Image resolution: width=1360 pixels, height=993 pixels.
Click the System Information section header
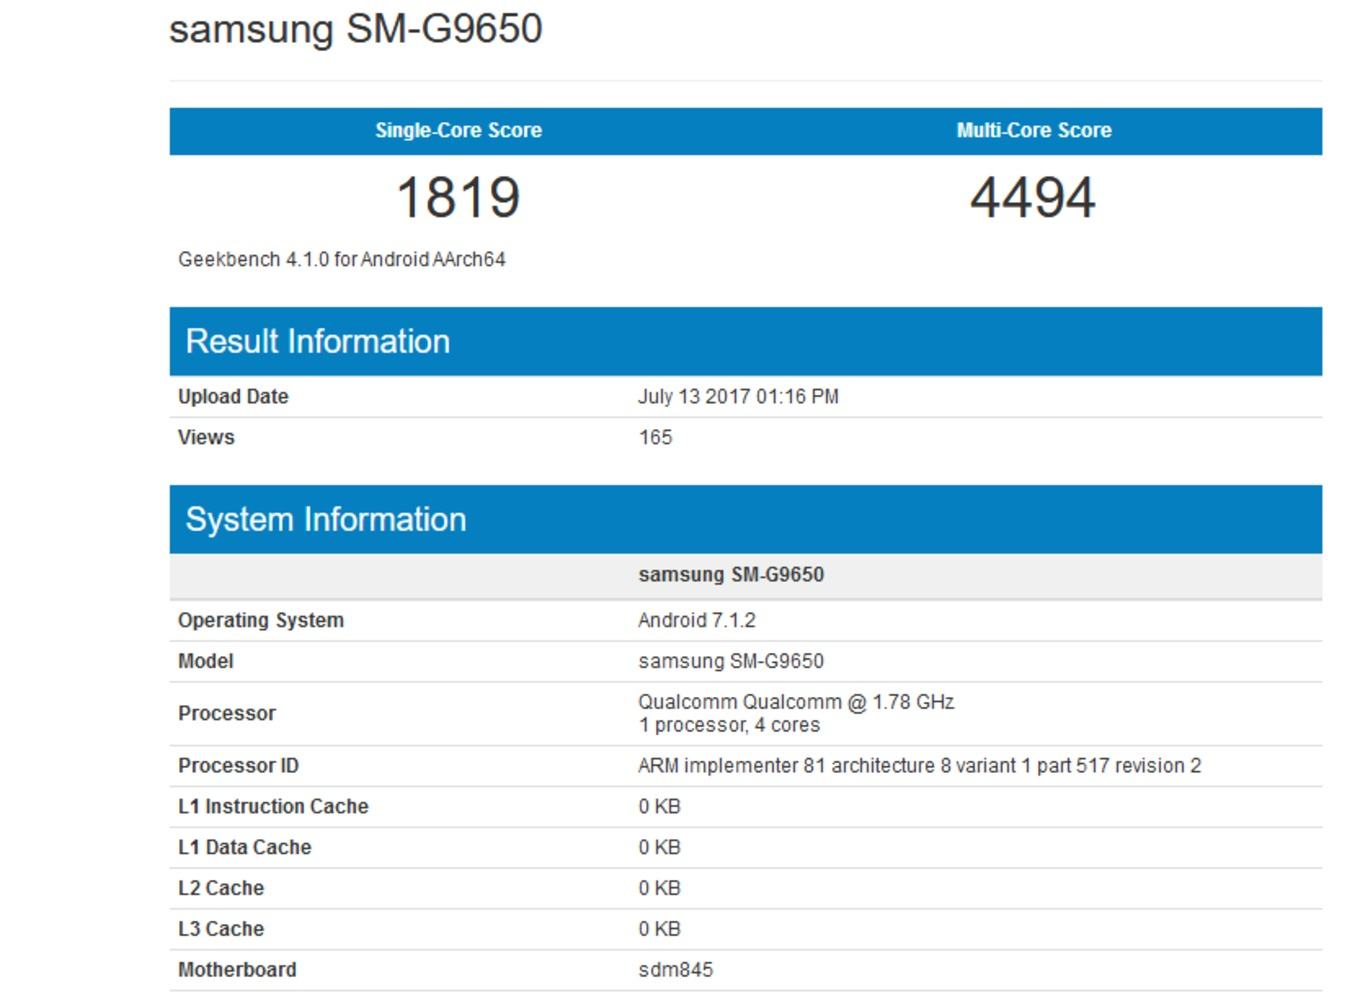746,519
